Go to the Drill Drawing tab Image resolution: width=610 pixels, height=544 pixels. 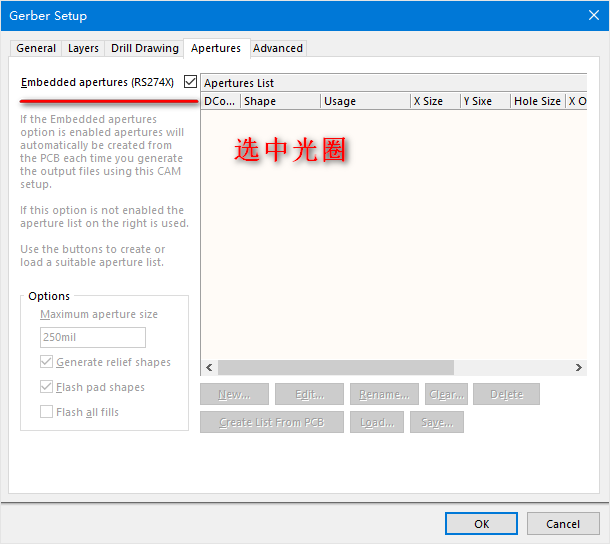tap(144, 48)
